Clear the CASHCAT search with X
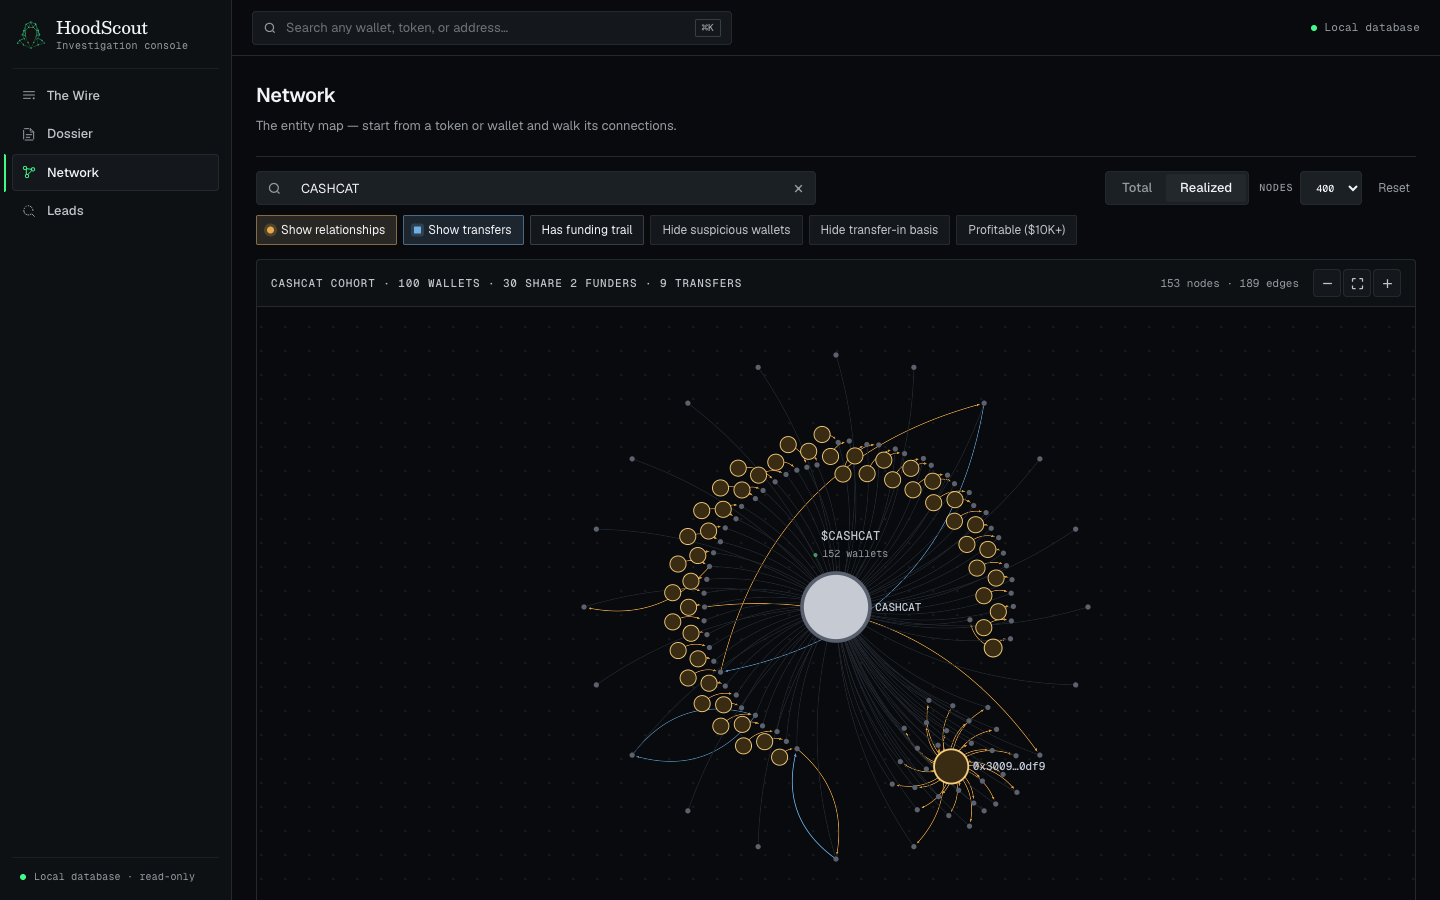This screenshot has height=900, width=1440. click(798, 188)
